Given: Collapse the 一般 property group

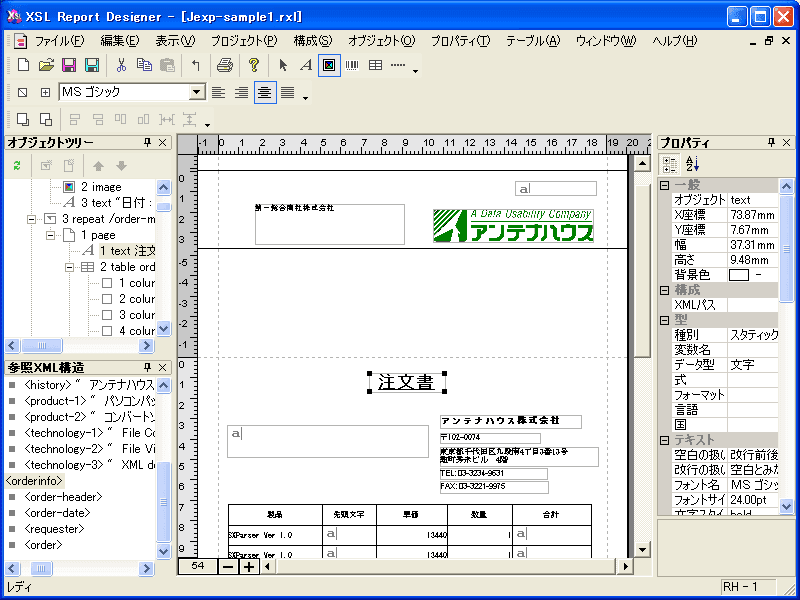Looking at the screenshot, I should (x=665, y=185).
